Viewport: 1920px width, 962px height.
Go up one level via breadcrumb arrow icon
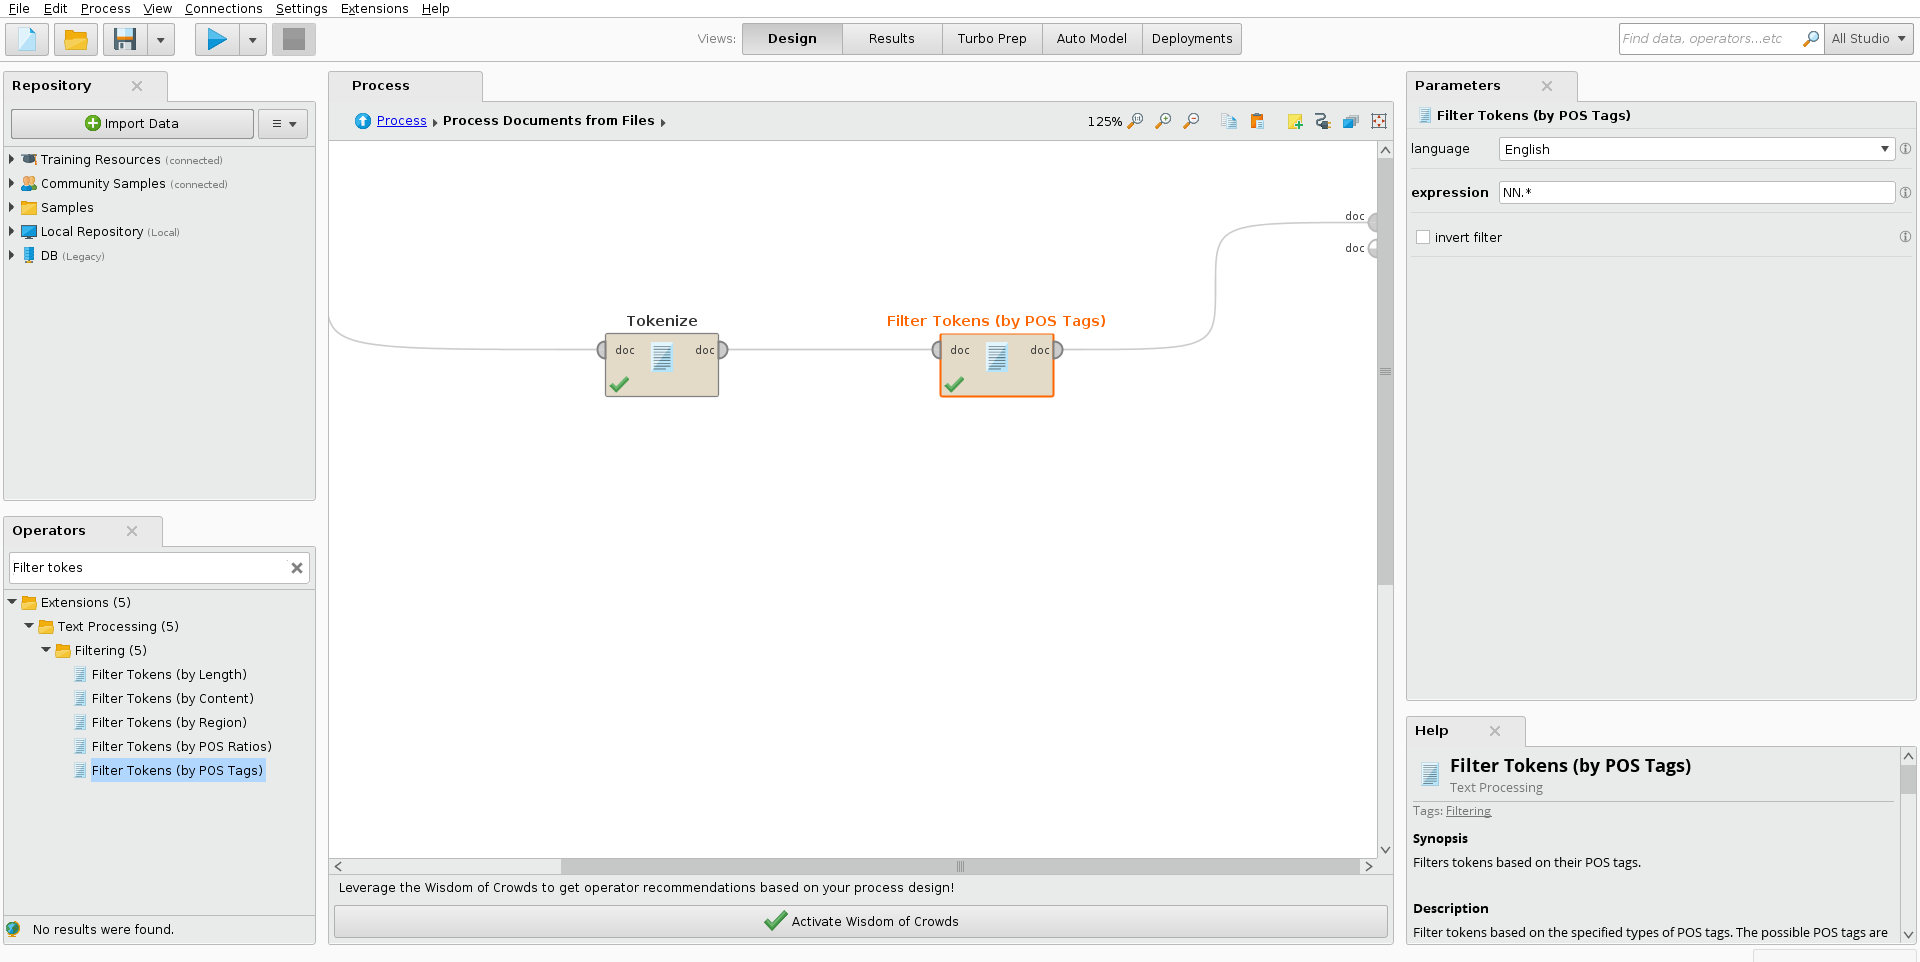coord(363,121)
